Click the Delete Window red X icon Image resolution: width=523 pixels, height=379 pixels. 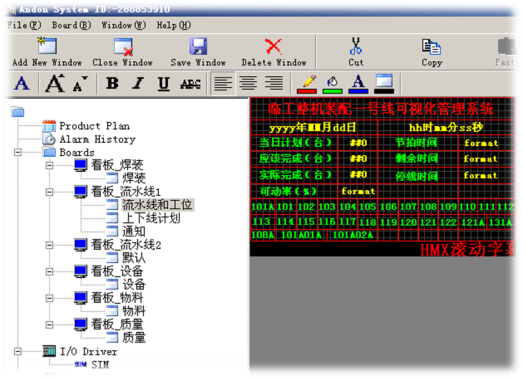[274, 46]
